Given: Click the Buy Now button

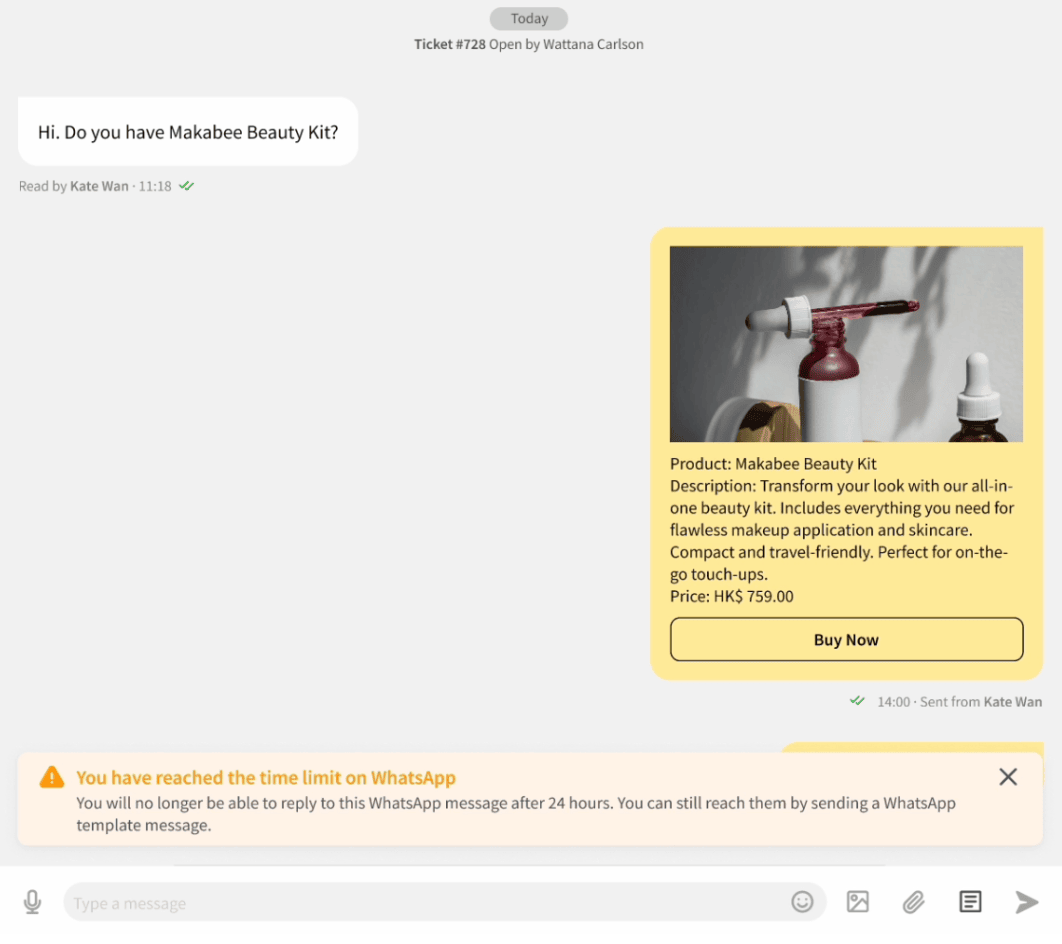Looking at the screenshot, I should (x=846, y=639).
